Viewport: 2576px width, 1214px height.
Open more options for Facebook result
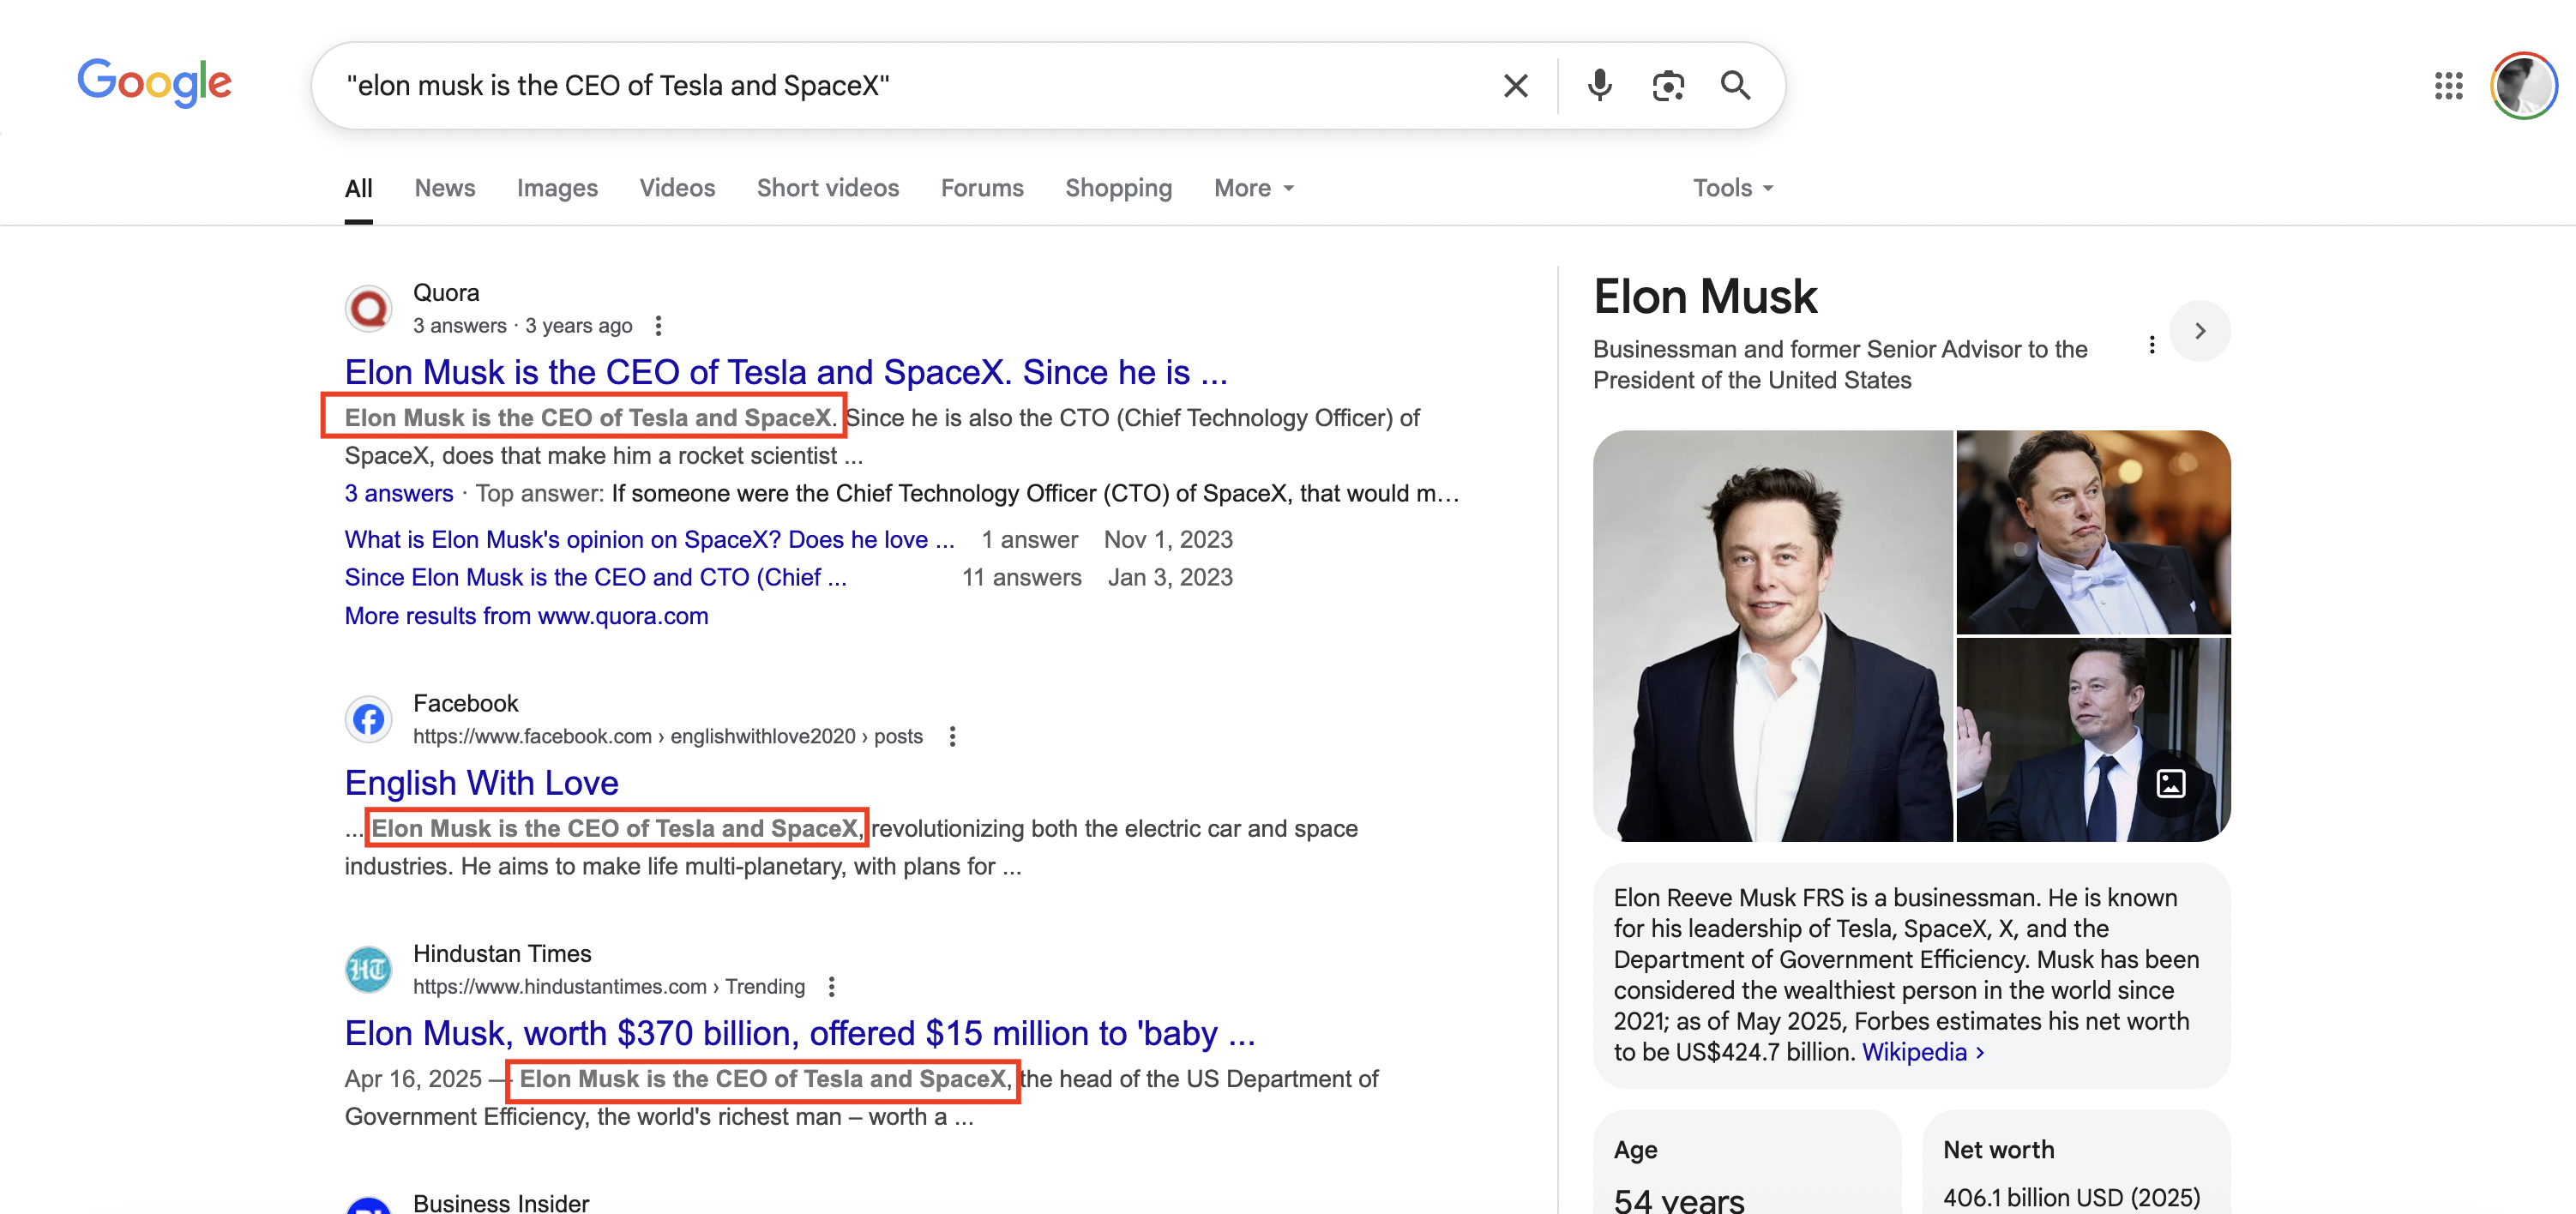point(952,737)
